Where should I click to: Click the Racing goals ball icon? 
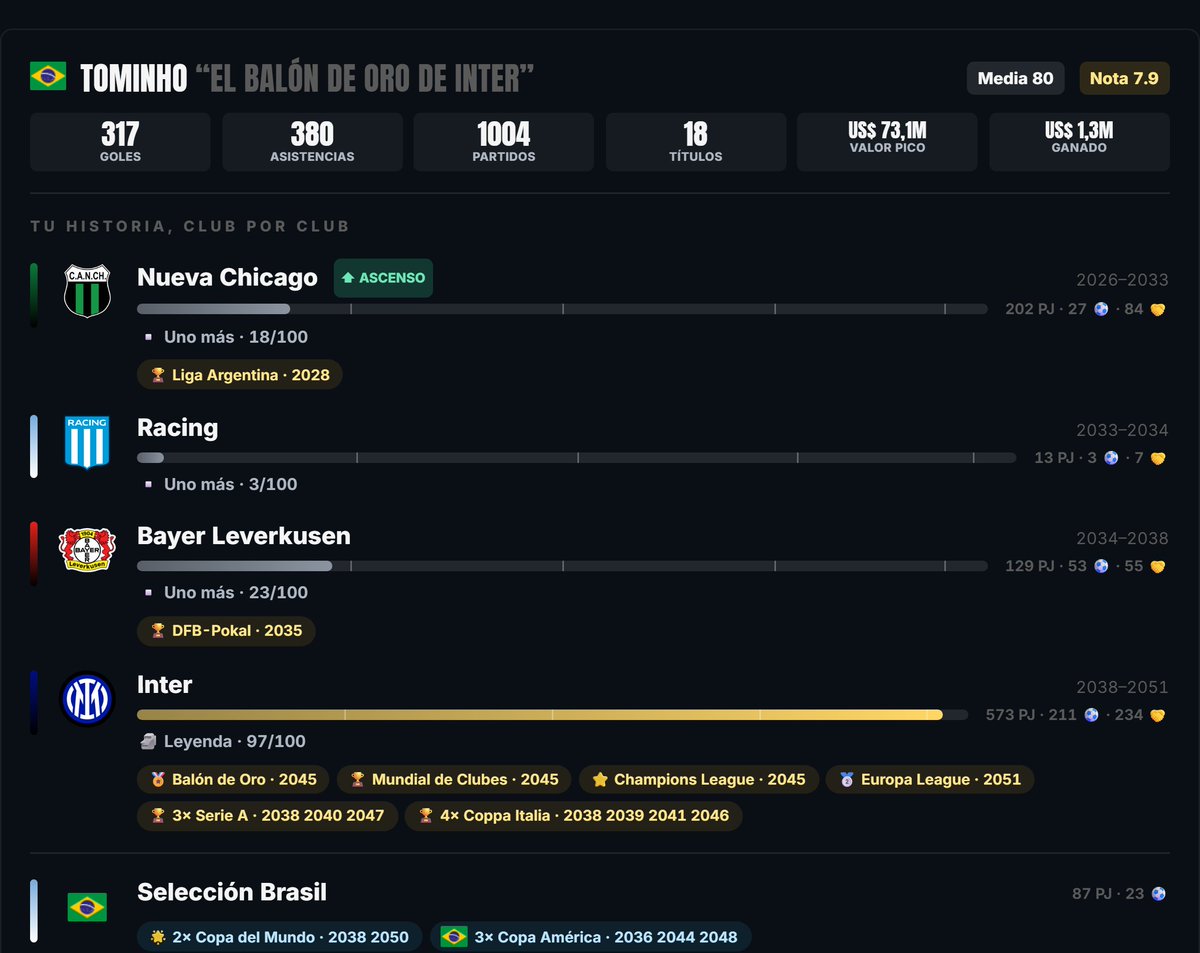1111,458
